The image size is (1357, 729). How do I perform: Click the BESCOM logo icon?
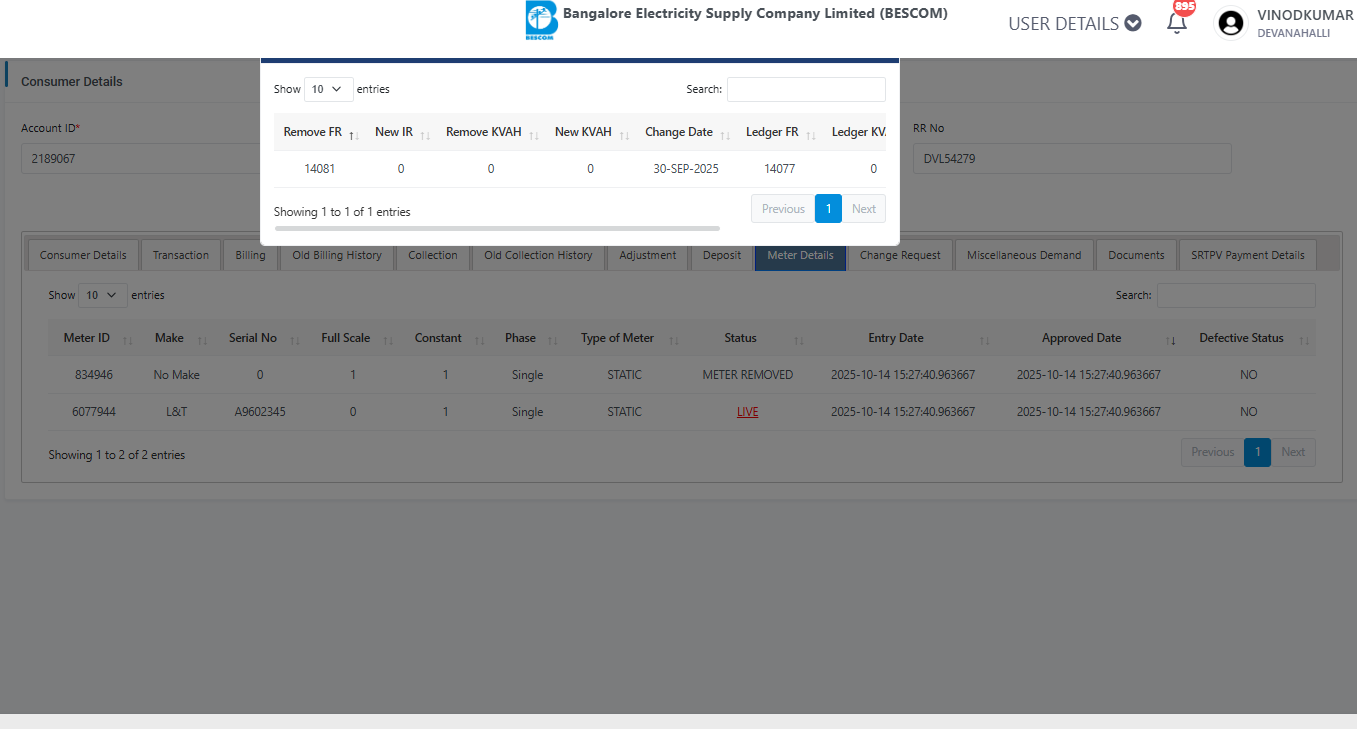point(541,20)
